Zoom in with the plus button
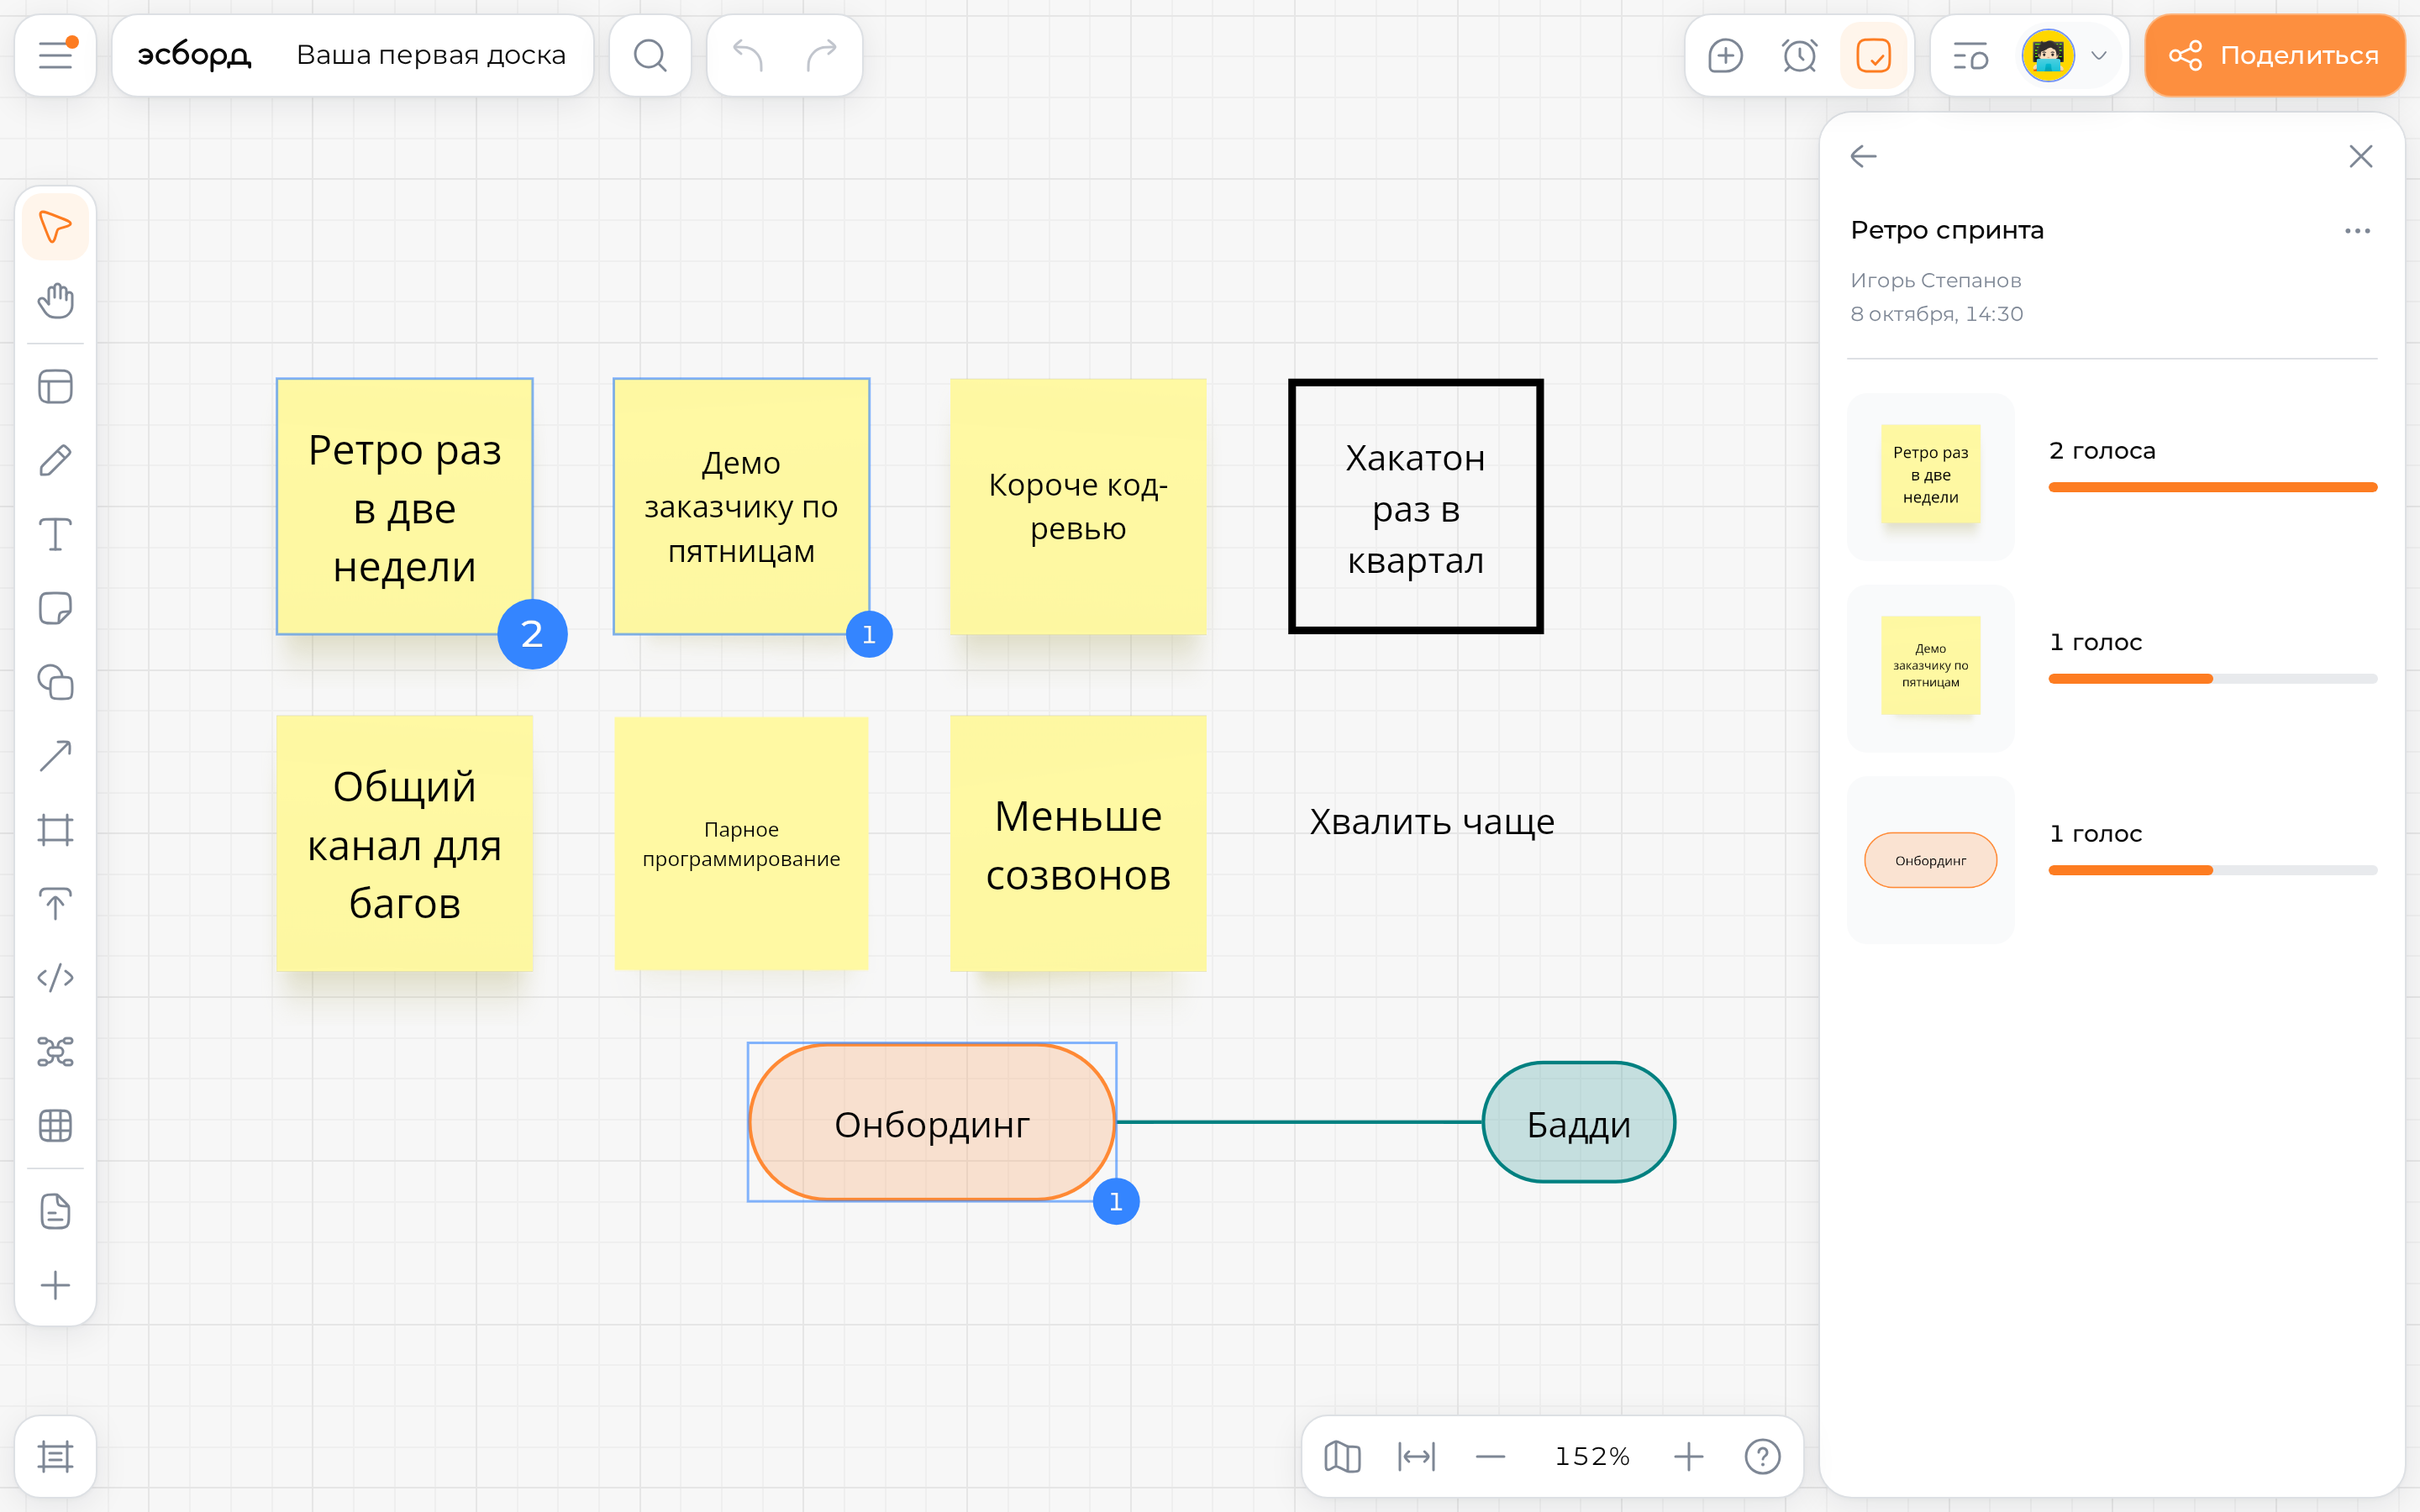2420x1512 pixels. [x=1688, y=1456]
